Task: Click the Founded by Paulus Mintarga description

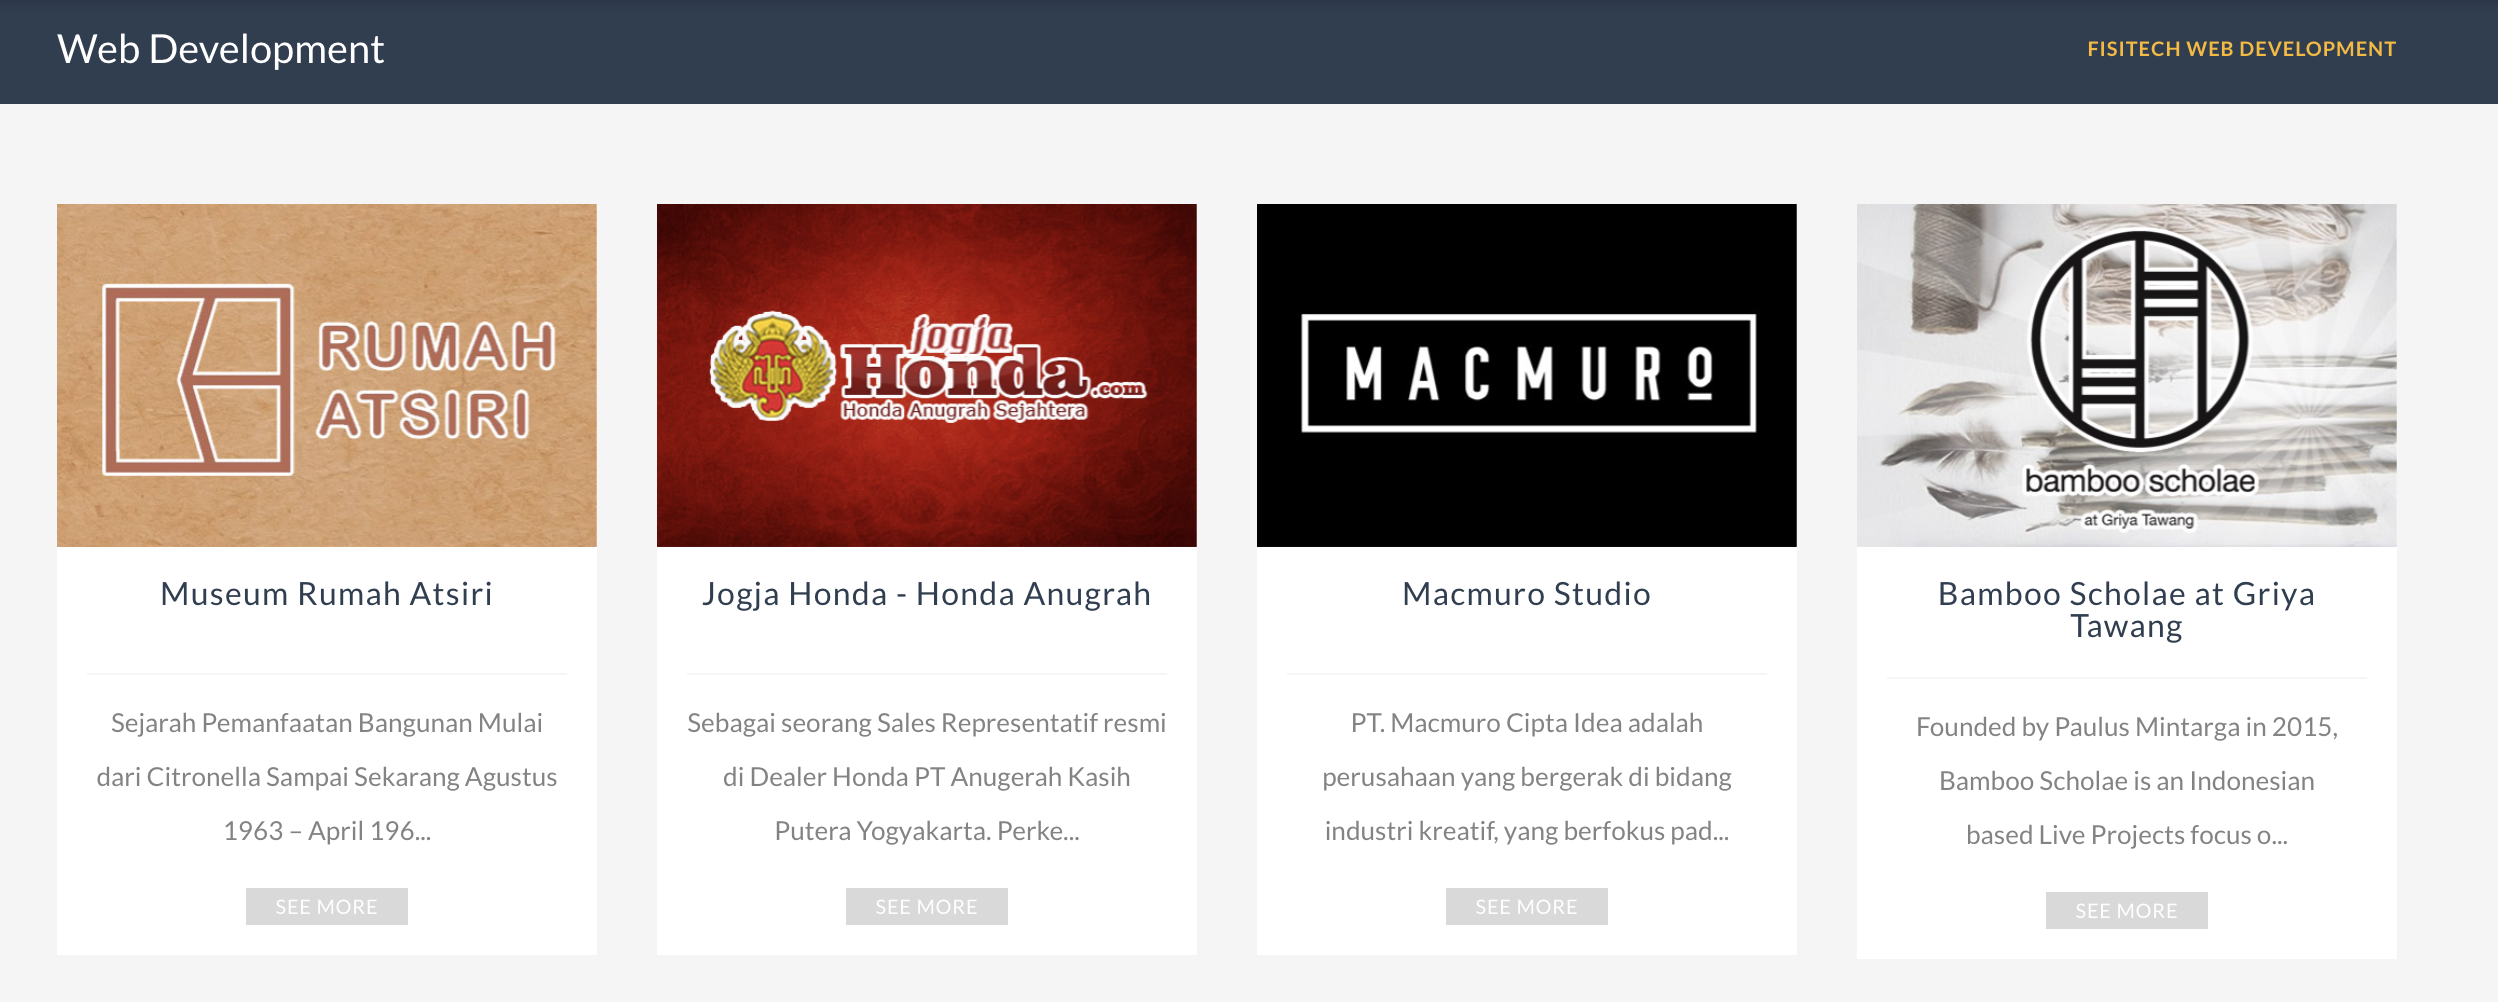Action: [x=2127, y=781]
